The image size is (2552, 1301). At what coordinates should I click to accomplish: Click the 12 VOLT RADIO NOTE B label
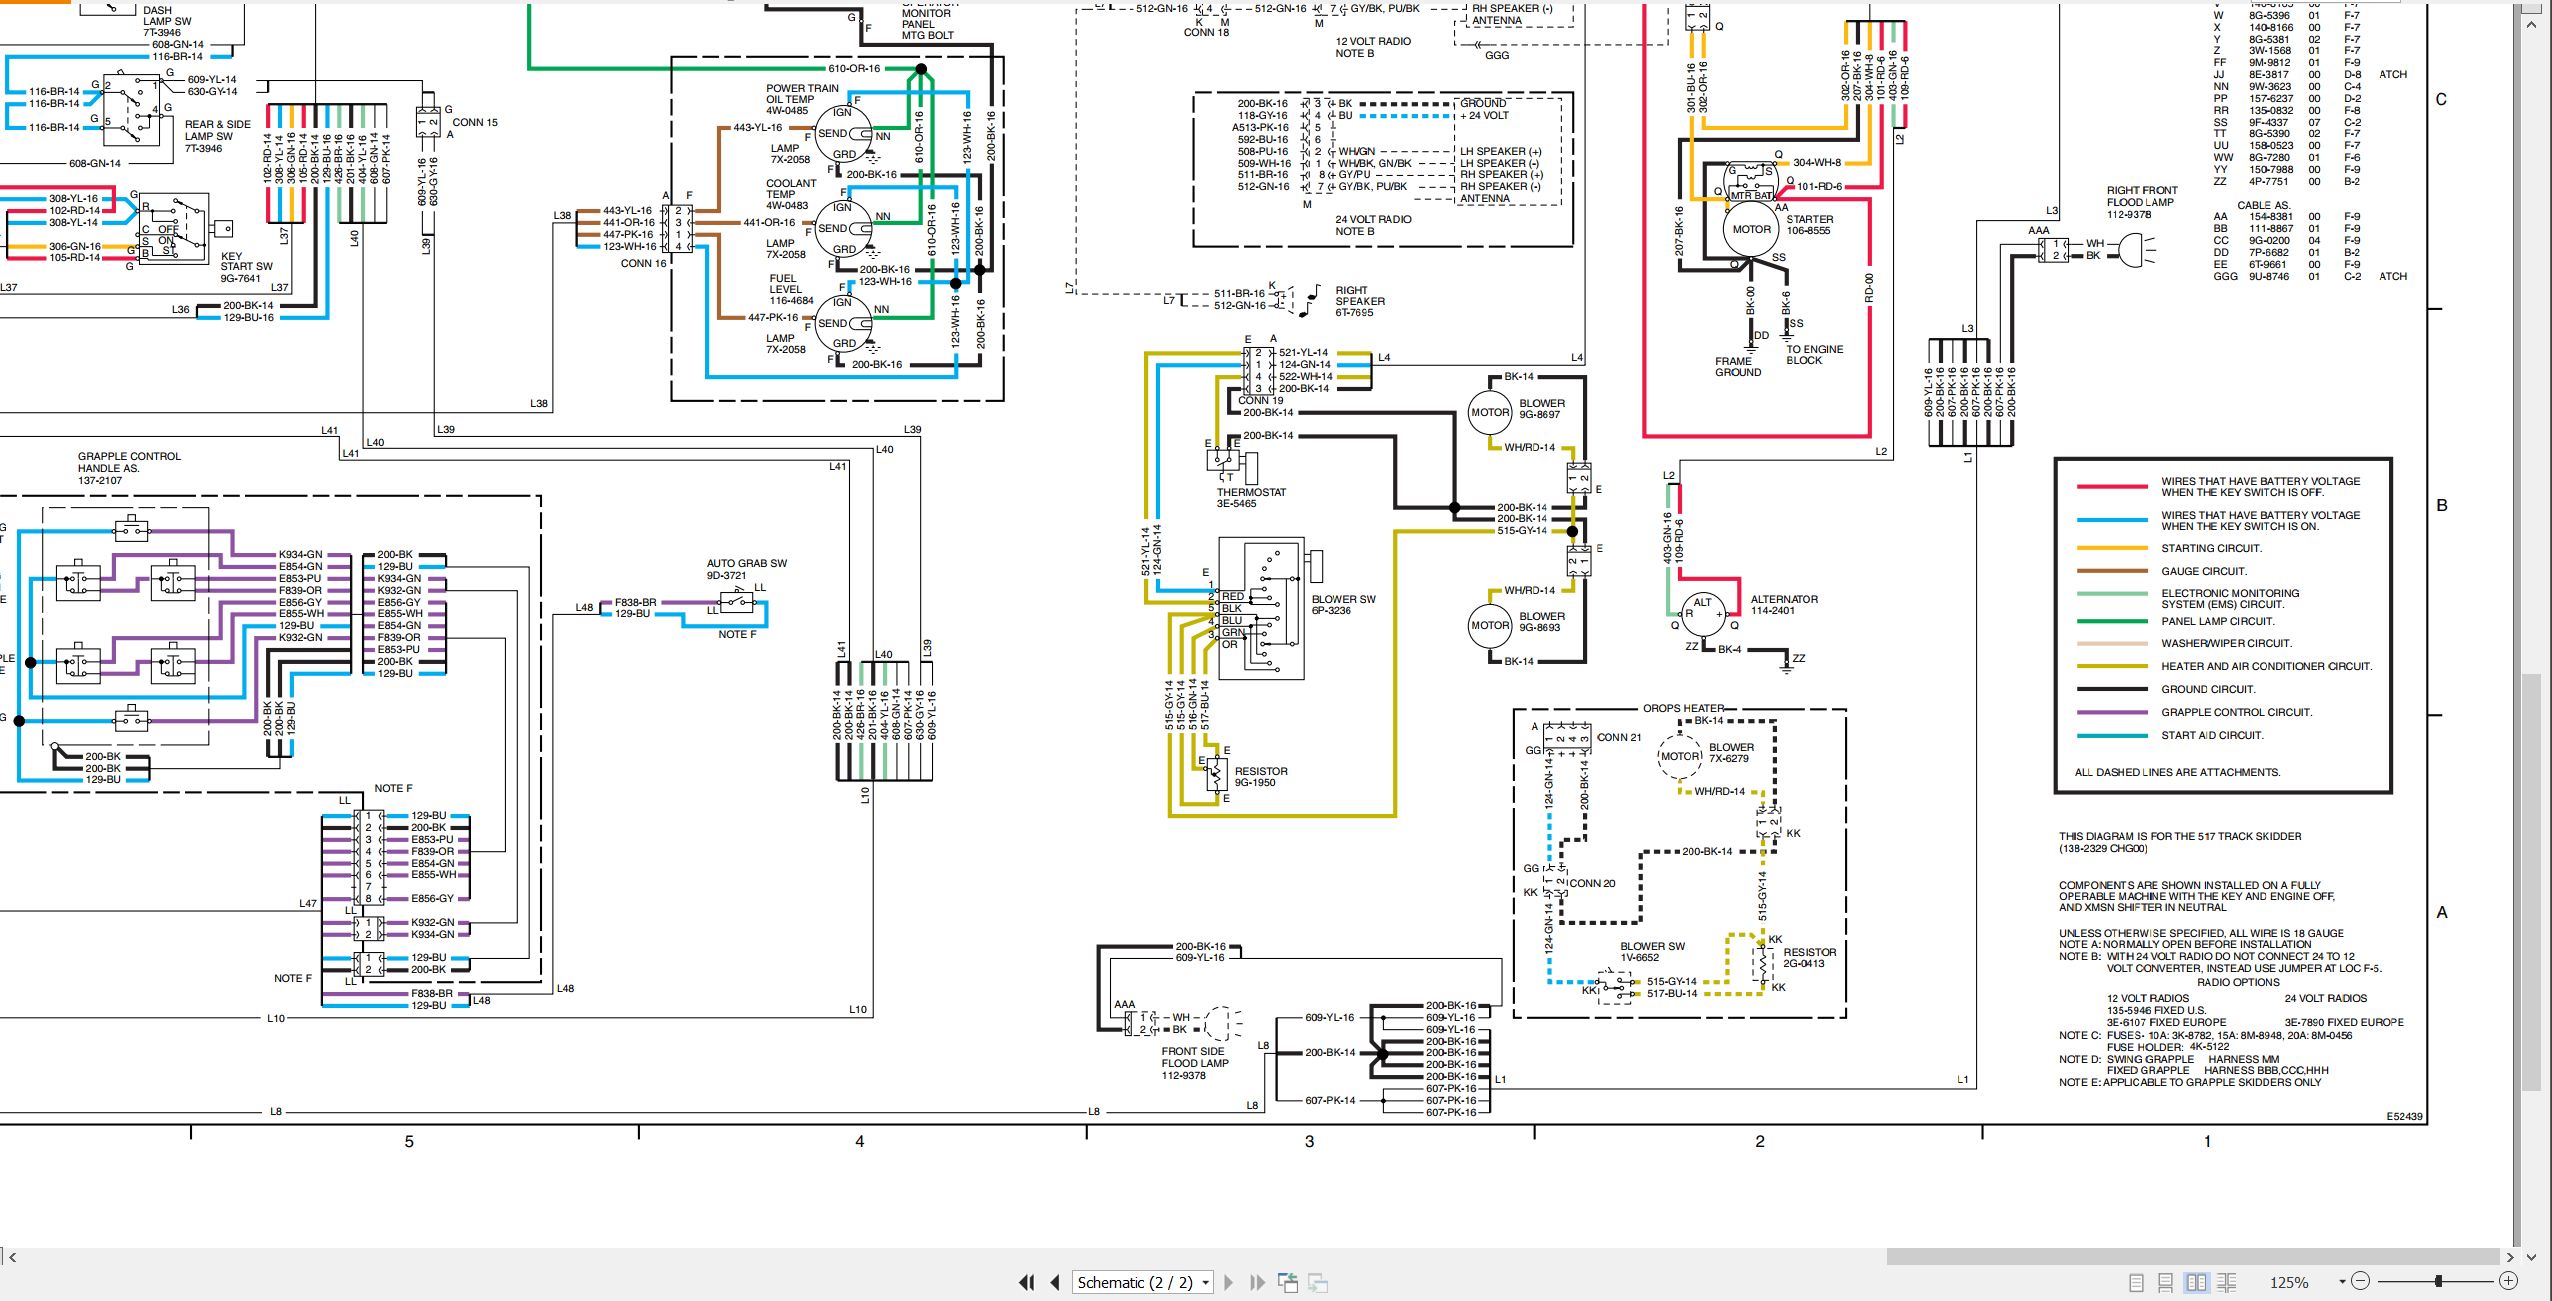point(1373,47)
